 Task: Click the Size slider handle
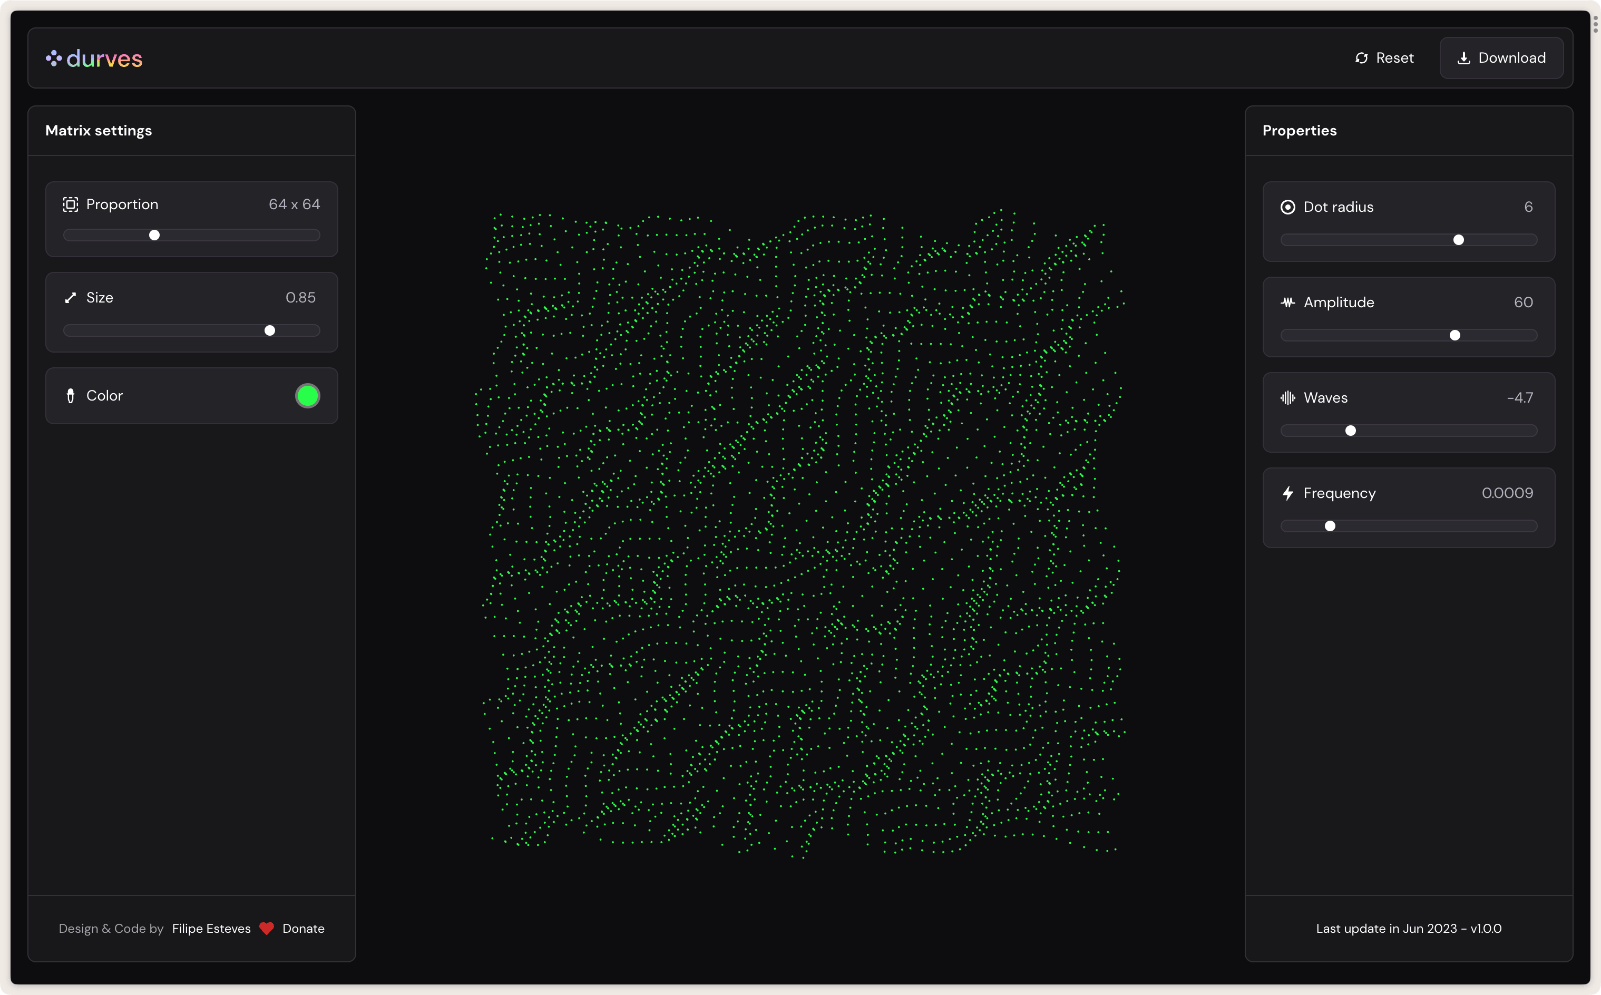[x=270, y=330]
